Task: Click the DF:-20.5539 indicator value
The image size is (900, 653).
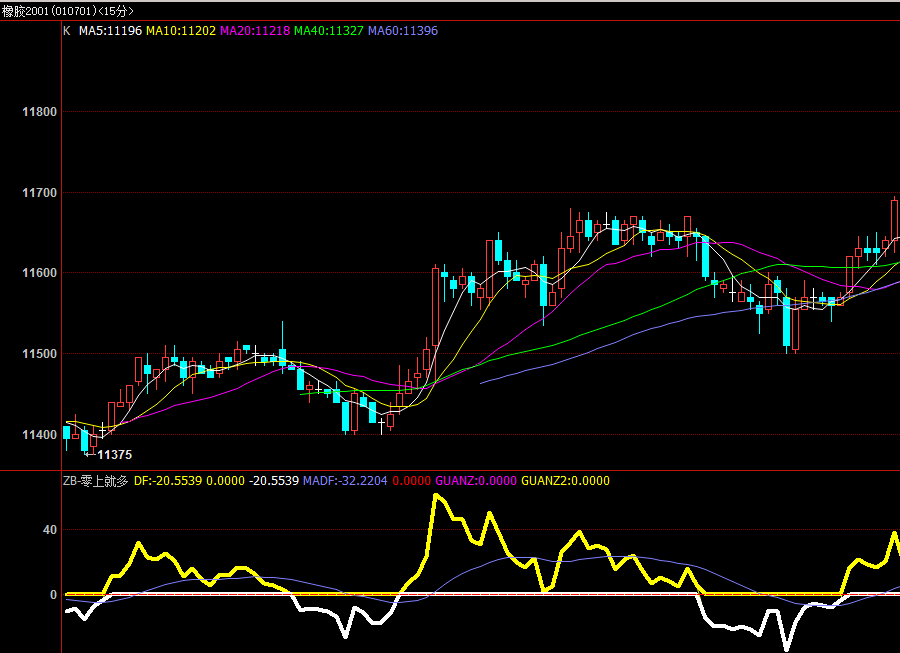Action: coord(168,481)
